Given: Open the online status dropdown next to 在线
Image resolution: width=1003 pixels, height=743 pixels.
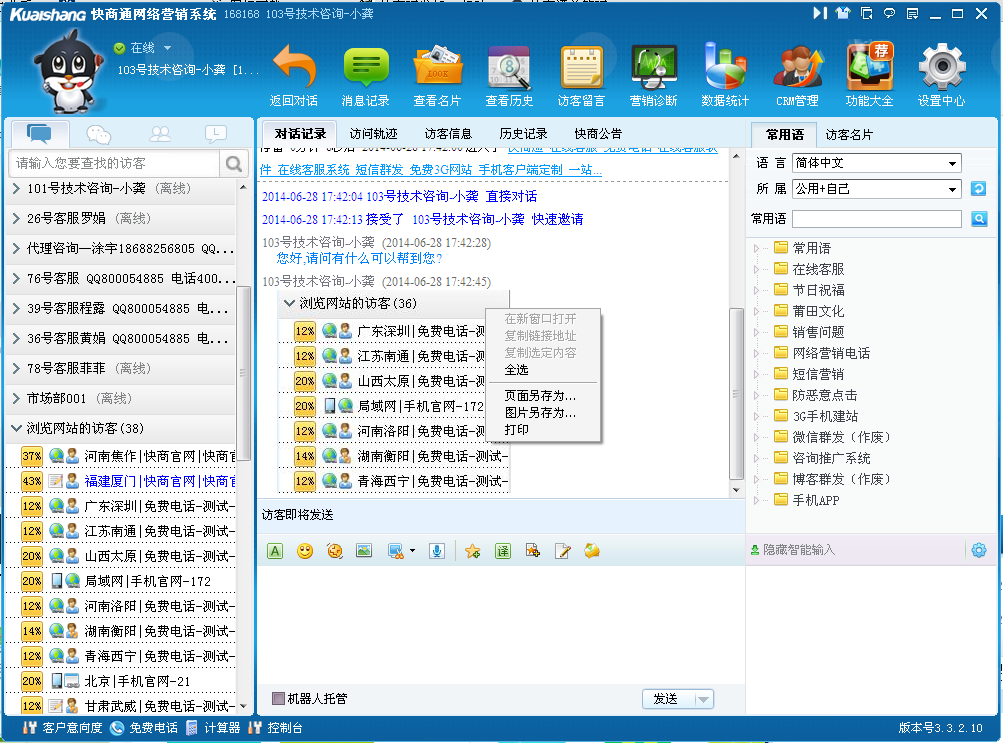Looking at the screenshot, I should point(167,48).
